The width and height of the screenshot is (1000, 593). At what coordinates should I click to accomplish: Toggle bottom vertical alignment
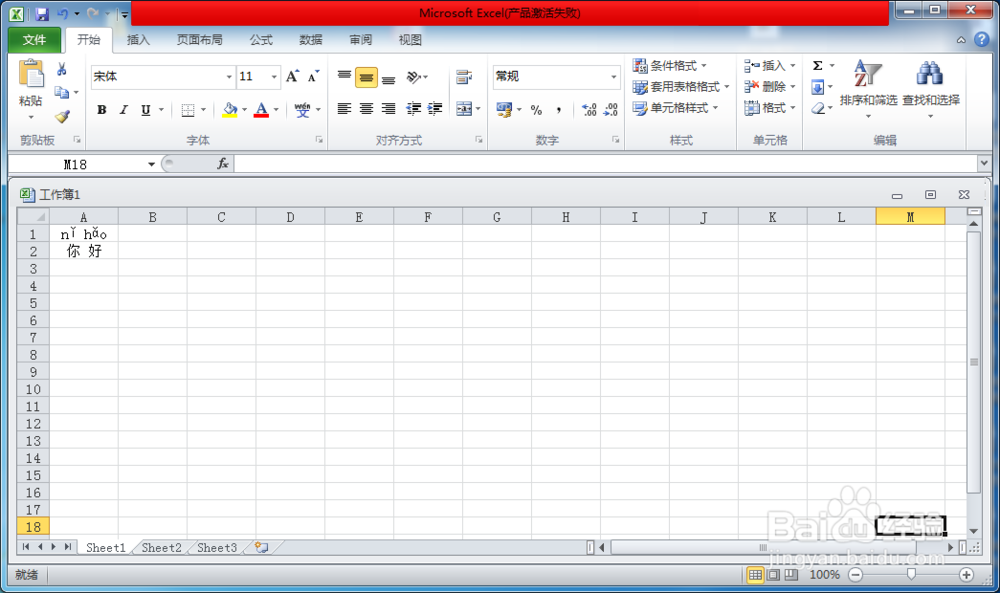388,78
